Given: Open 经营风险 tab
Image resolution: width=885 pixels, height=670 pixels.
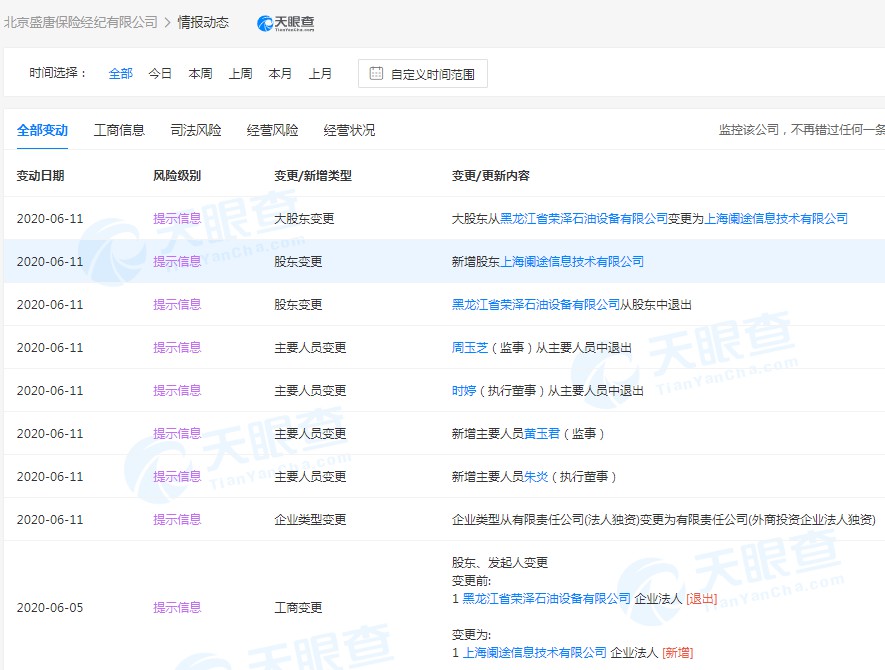Looking at the screenshot, I should pos(273,130).
